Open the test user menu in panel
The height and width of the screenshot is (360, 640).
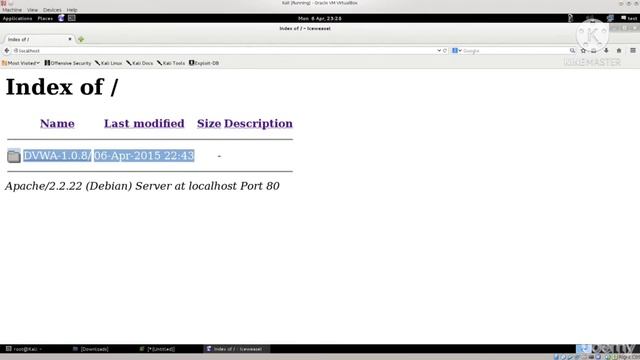(629, 18)
